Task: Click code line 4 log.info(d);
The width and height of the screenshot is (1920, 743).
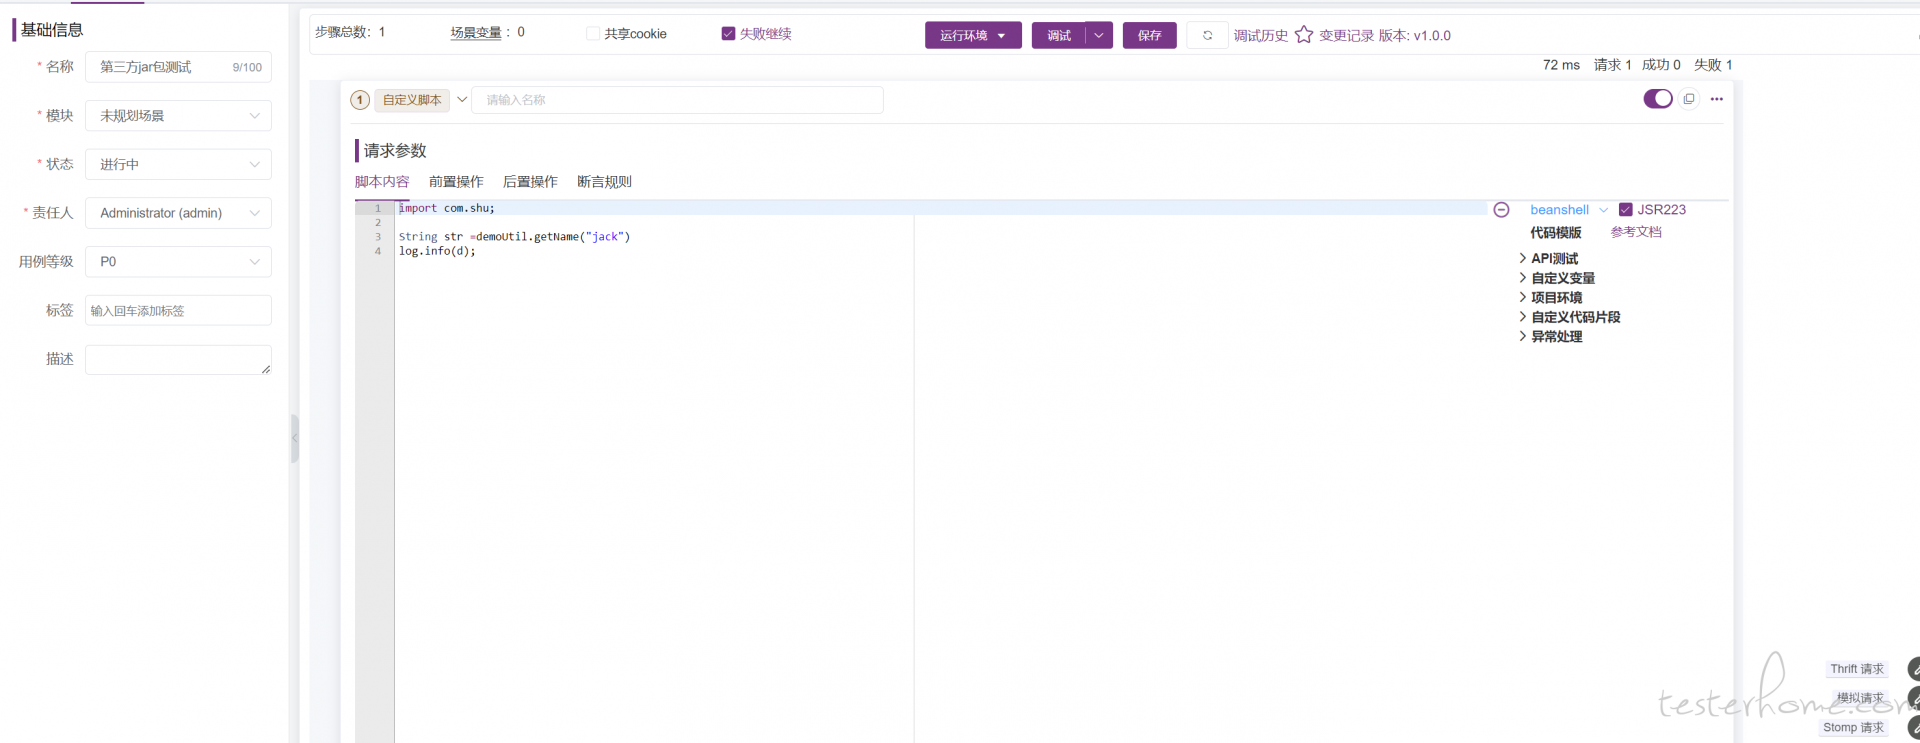Action: point(437,251)
